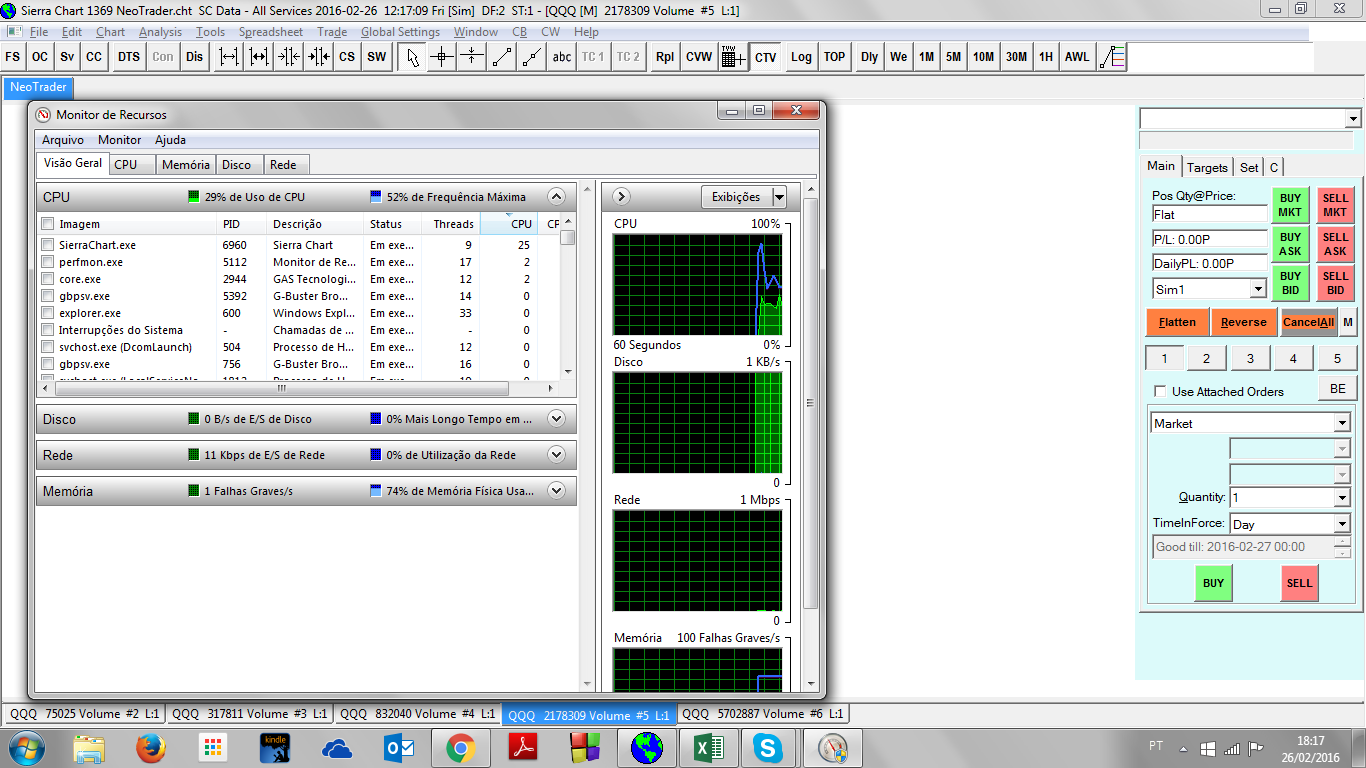This screenshot has height=768, width=1366.
Task: Open the Analysis menu in Sierra Chart
Action: click(x=160, y=32)
